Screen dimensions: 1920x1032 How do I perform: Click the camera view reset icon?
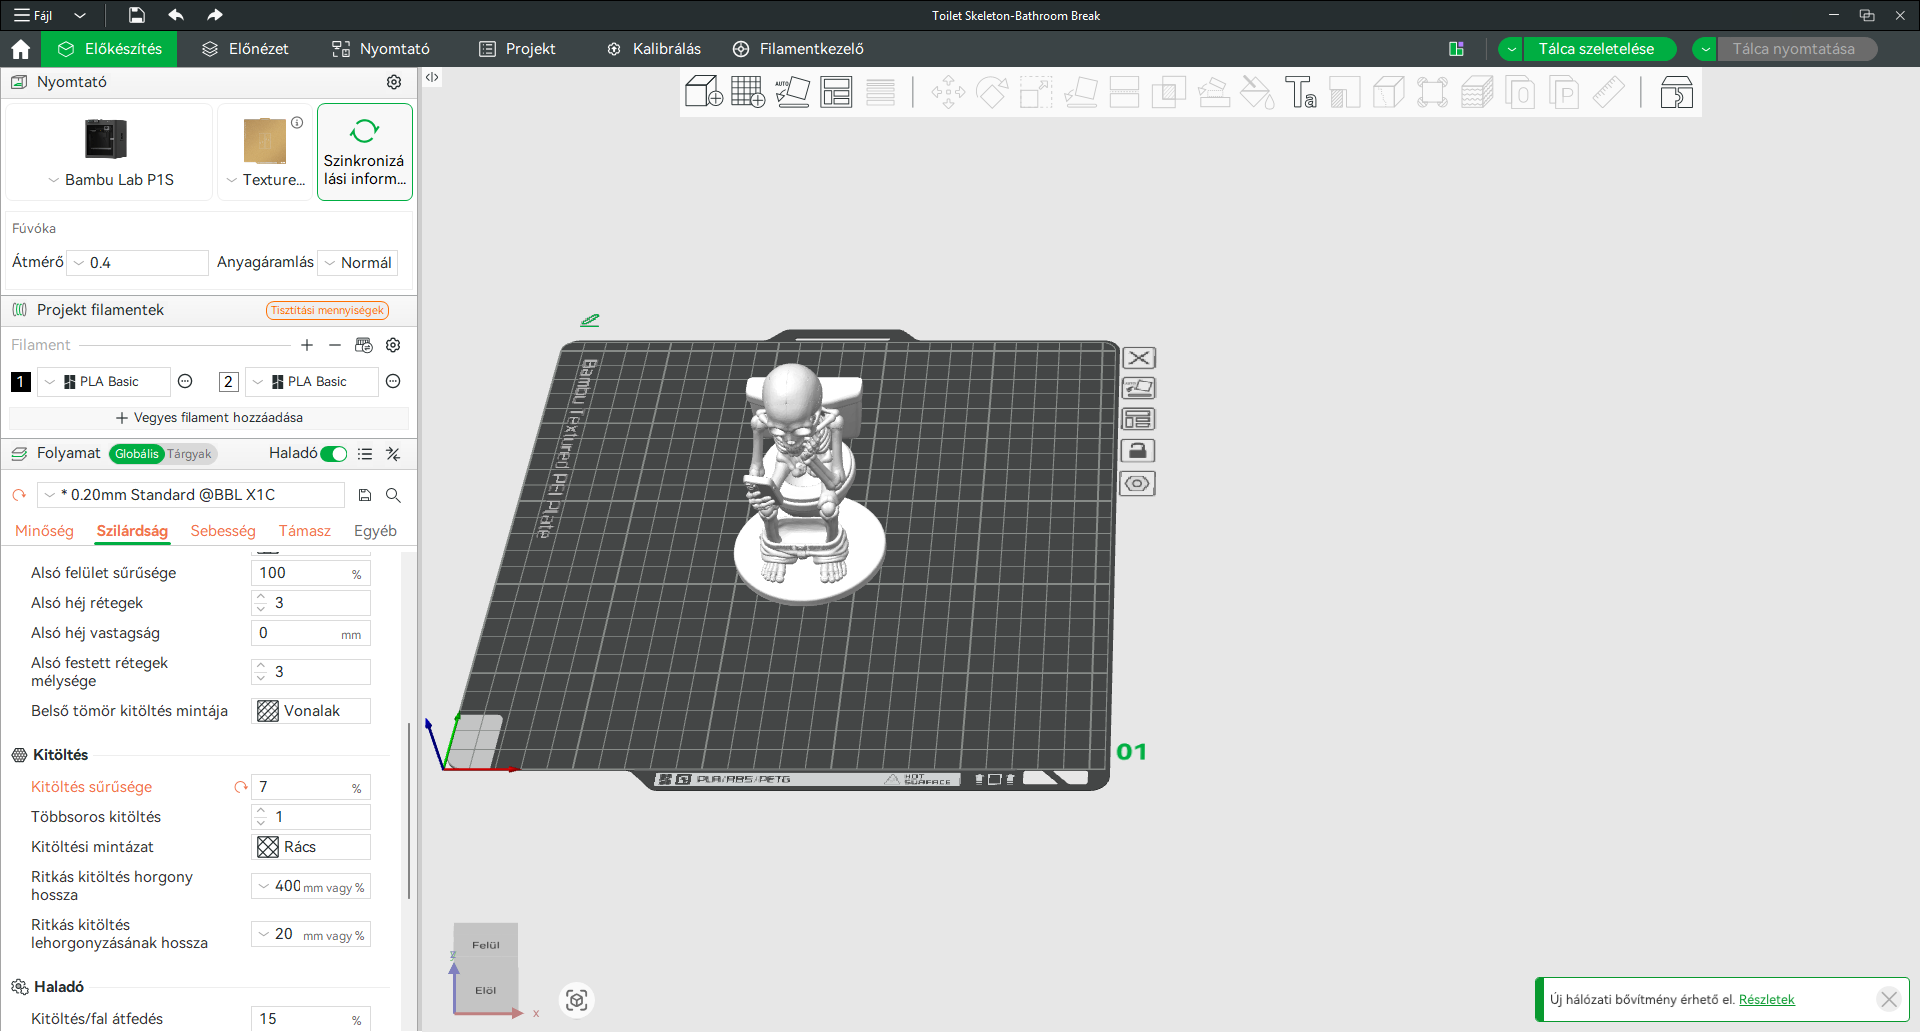point(577,1000)
